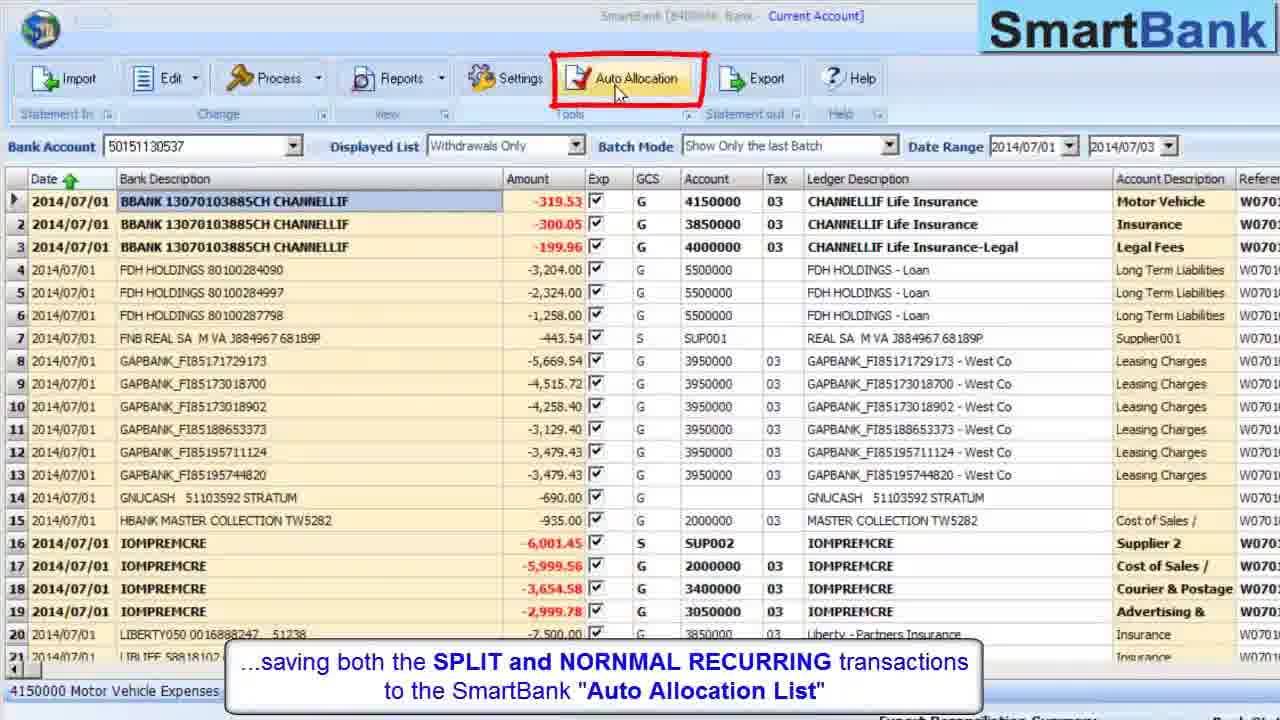Open the Statement In group launcher
This screenshot has width=1280, height=720.
point(108,115)
